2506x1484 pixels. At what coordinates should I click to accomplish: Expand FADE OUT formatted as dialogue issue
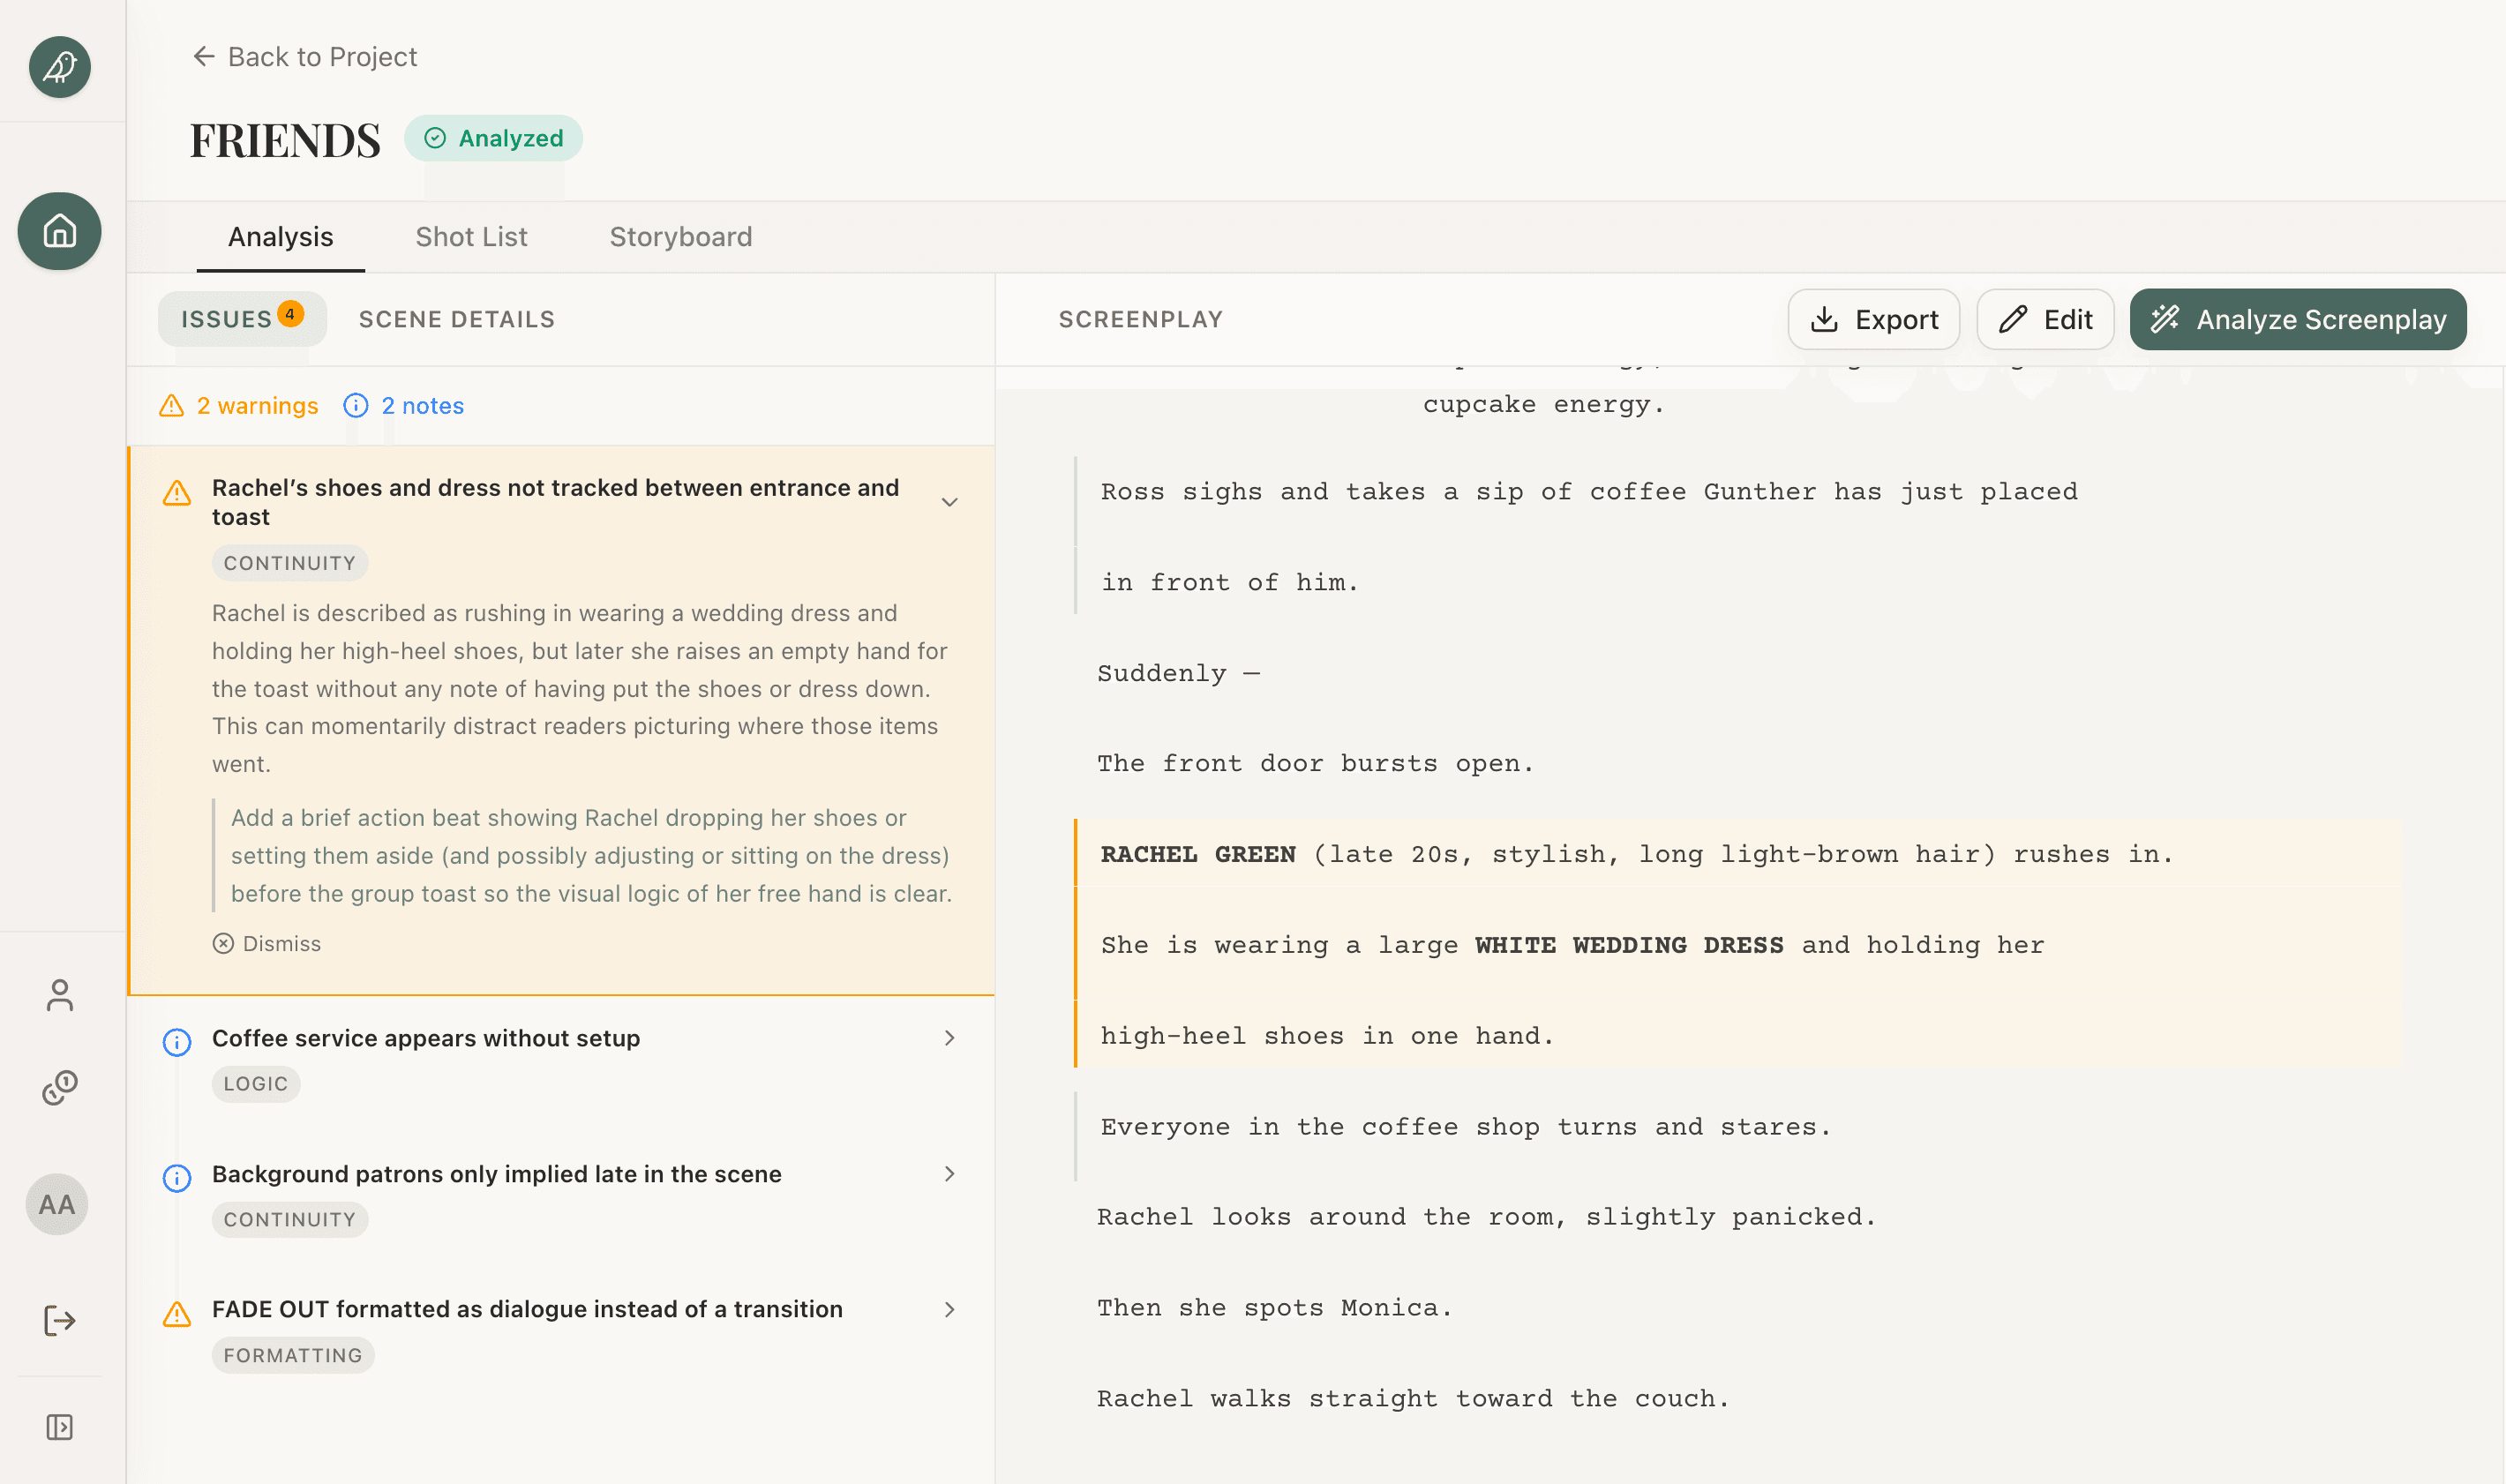coord(950,1309)
